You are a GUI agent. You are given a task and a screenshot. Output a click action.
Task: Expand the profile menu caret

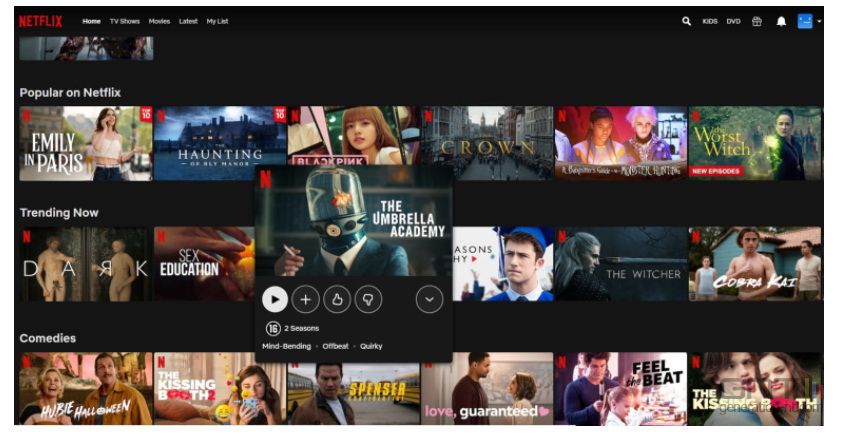click(819, 21)
